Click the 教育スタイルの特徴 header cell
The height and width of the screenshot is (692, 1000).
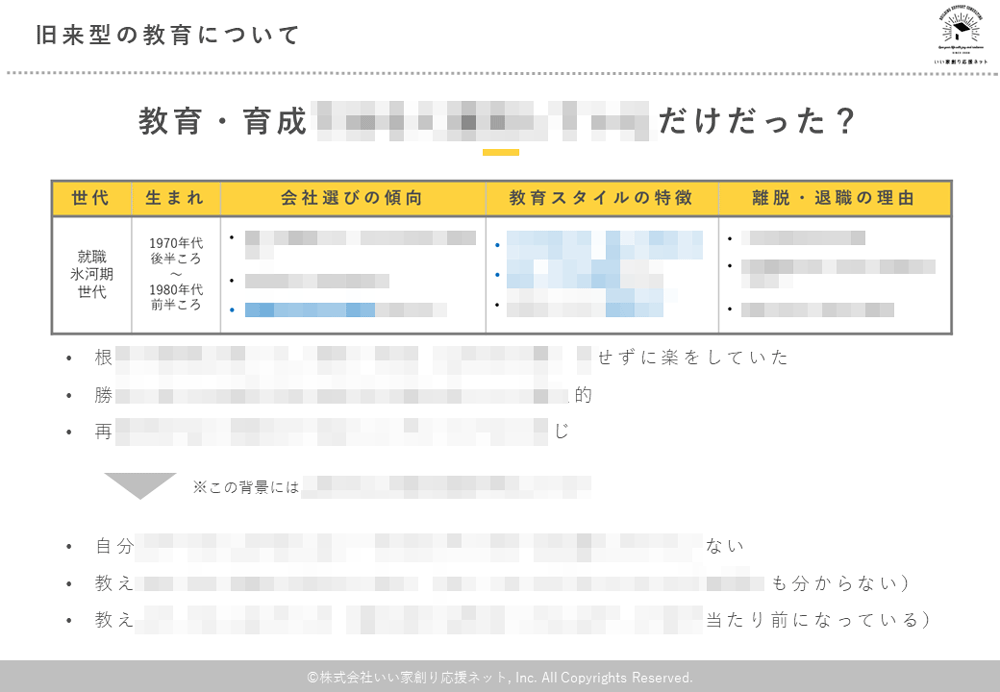click(x=601, y=198)
